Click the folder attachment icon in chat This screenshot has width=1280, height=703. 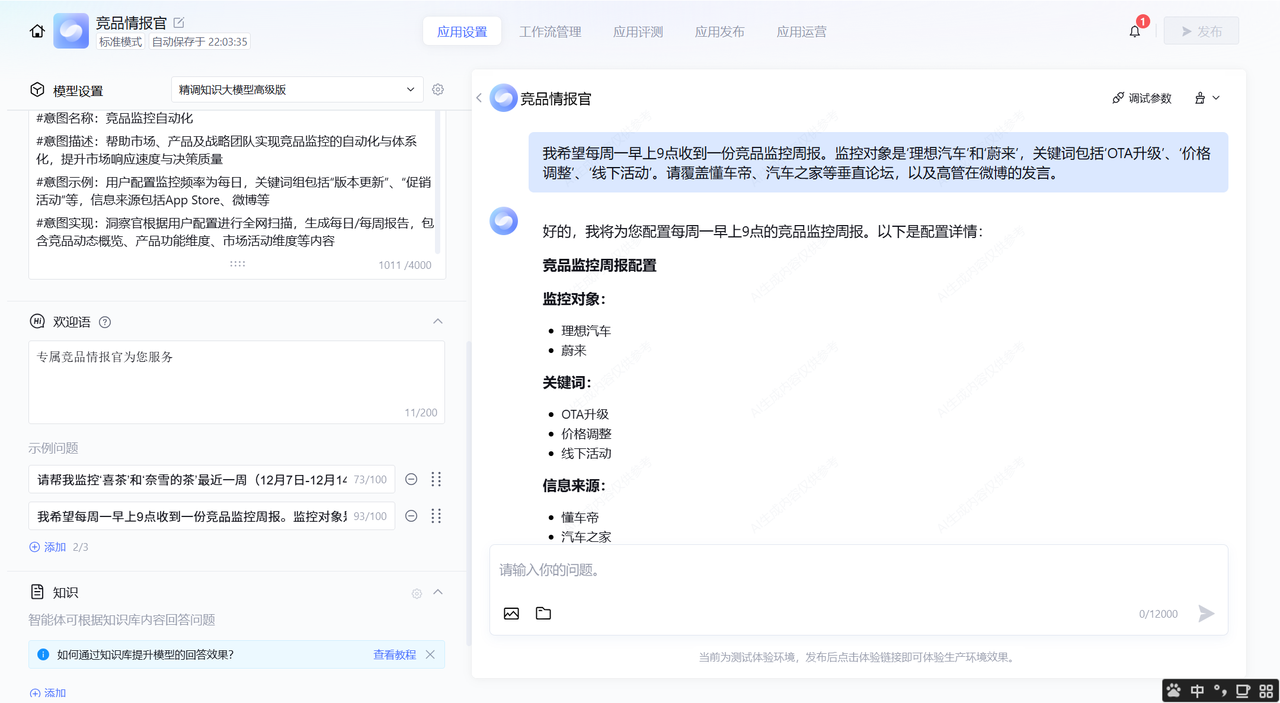point(543,613)
